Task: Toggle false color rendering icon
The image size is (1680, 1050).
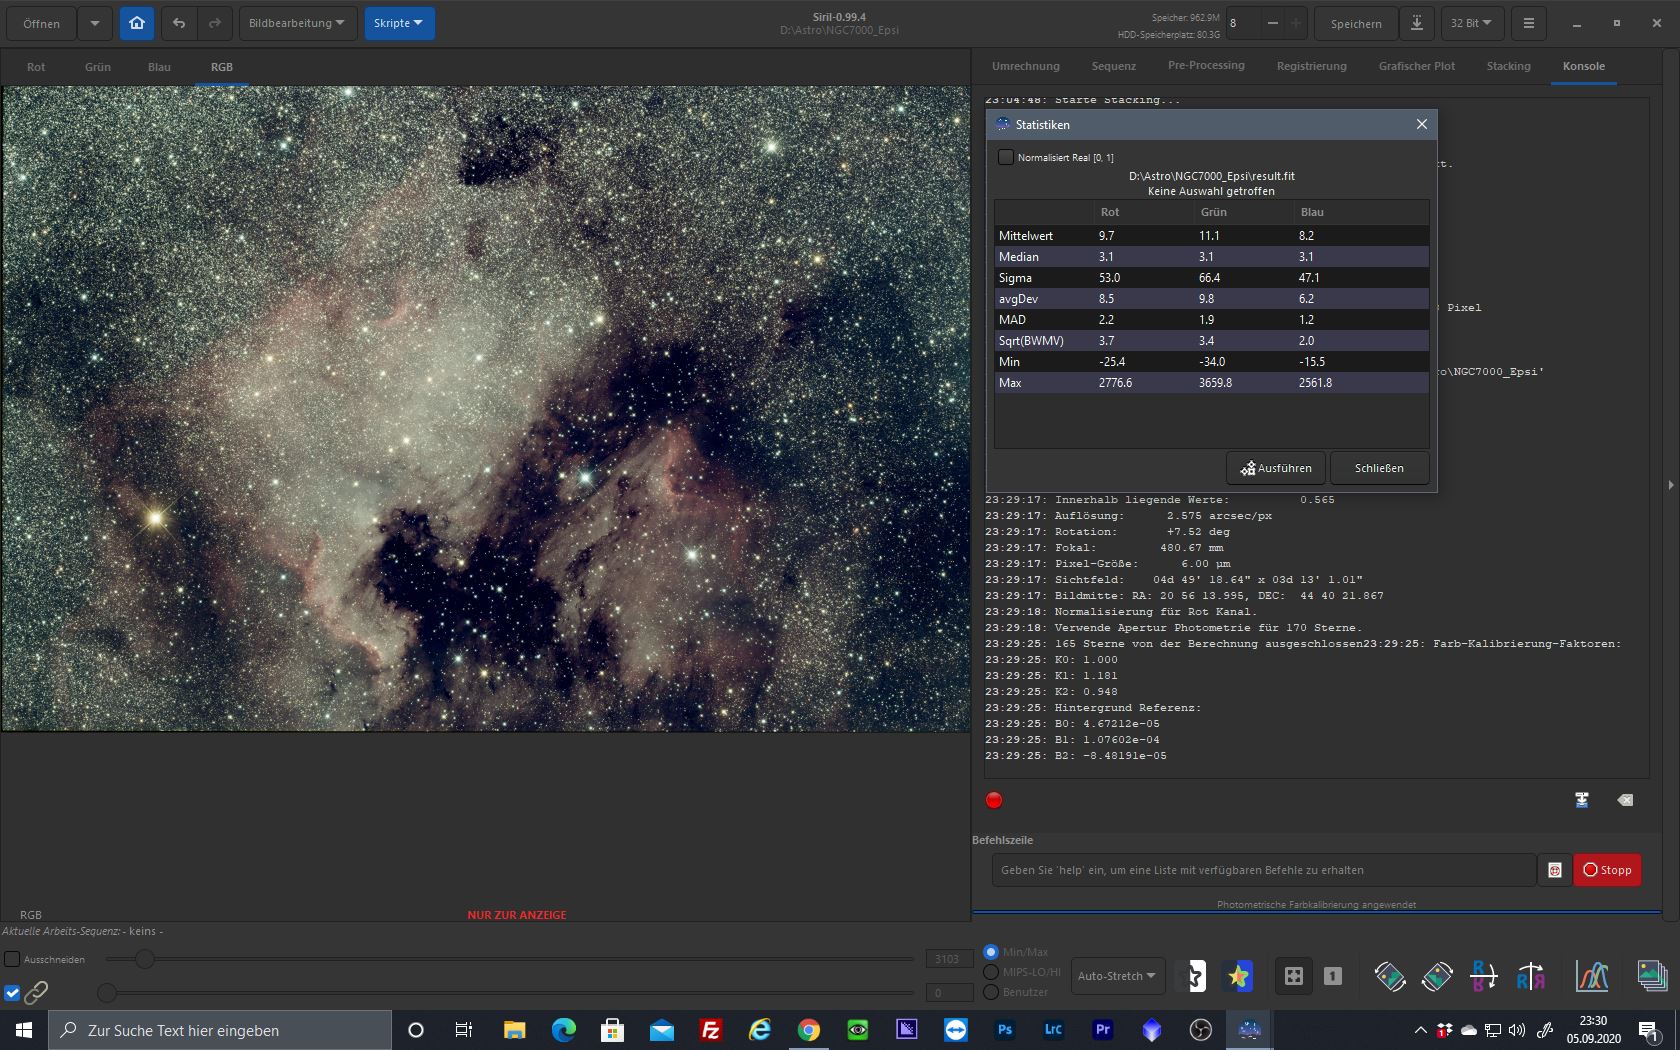Action: point(1239,976)
